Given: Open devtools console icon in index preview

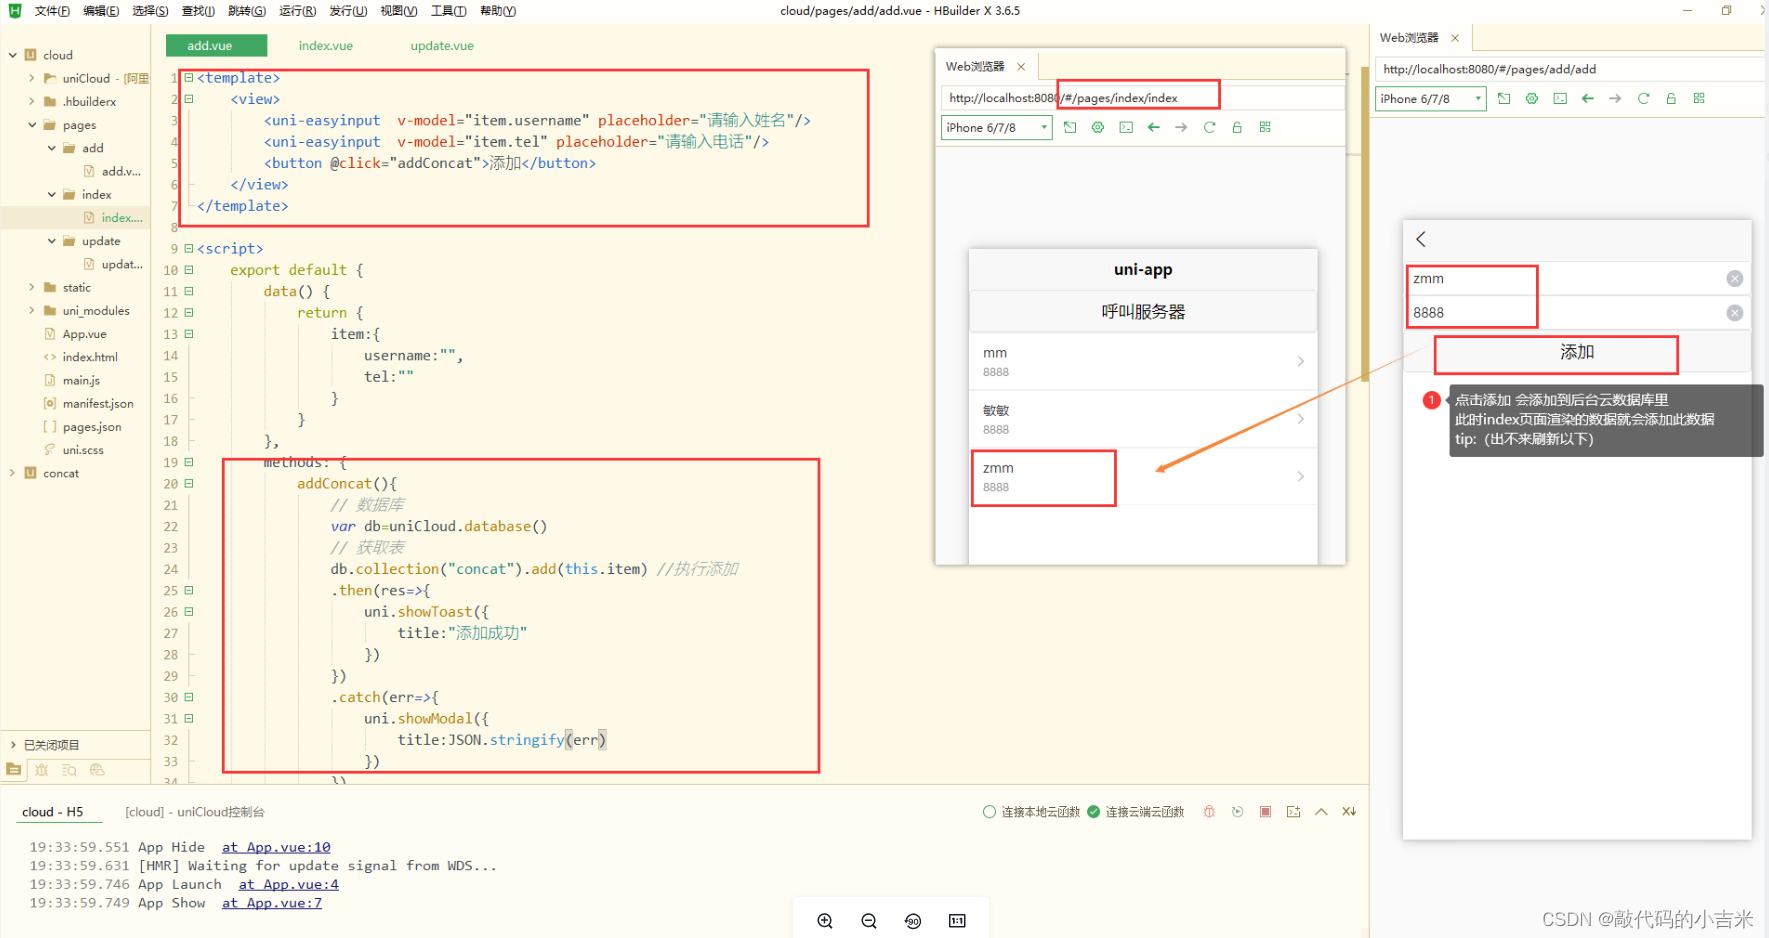Looking at the screenshot, I should pos(1126,127).
